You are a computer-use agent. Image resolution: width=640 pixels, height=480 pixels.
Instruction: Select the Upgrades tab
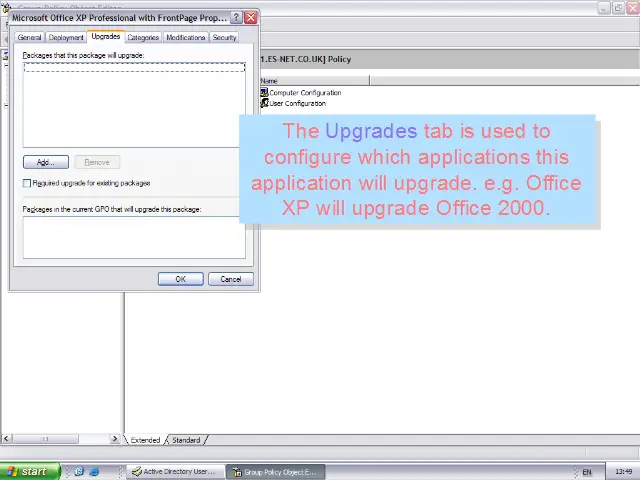[x=105, y=36]
